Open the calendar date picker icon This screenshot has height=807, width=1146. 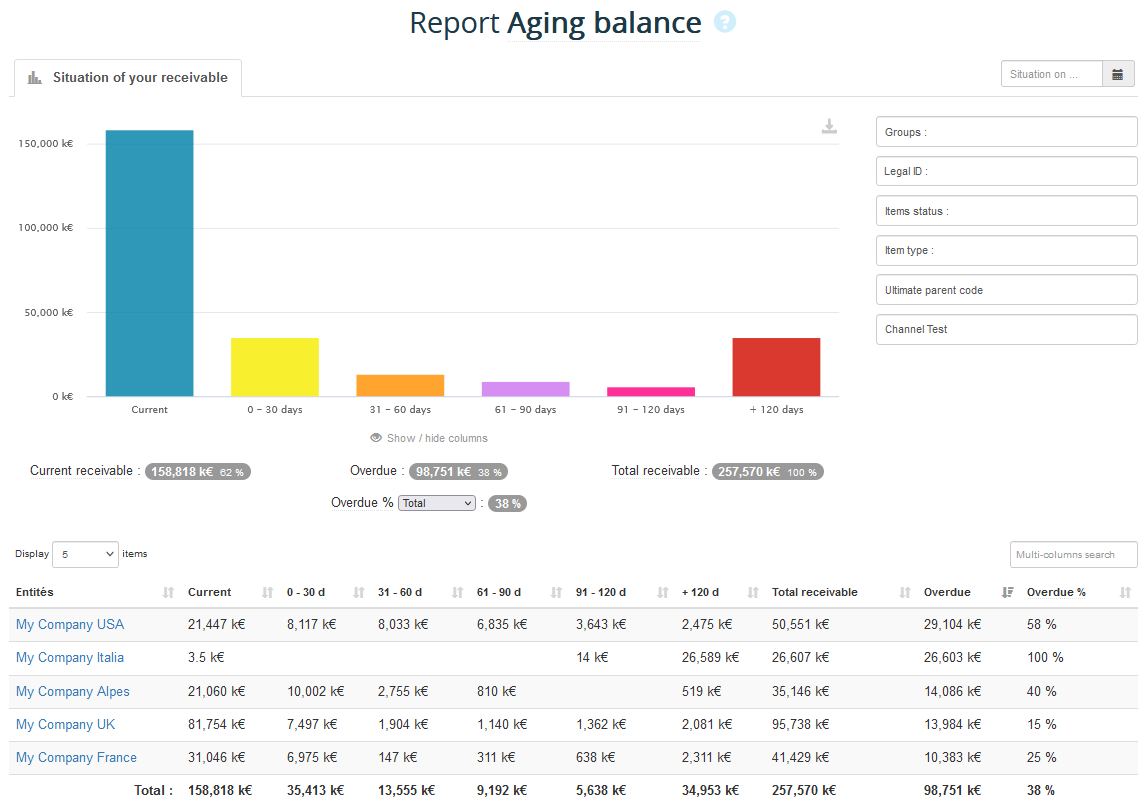click(x=1118, y=74)
